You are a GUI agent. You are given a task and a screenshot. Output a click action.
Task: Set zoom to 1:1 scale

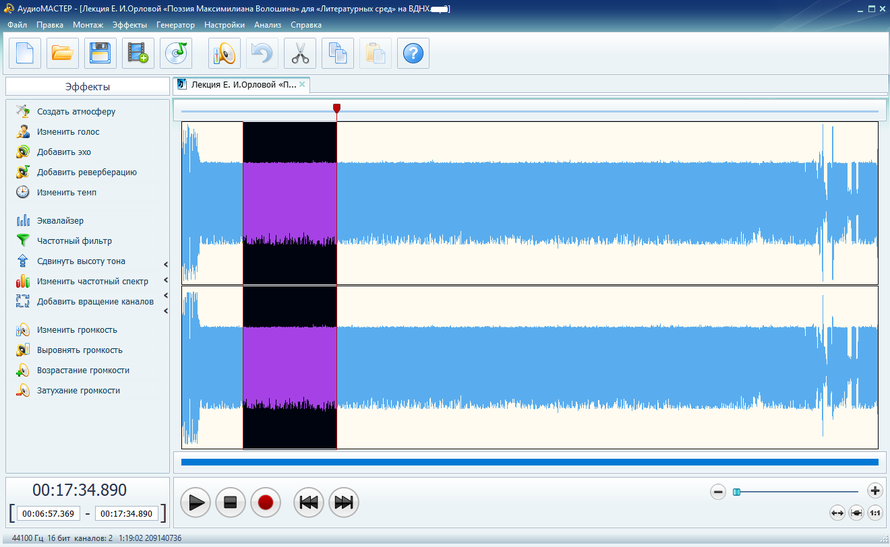click(875, 513)
